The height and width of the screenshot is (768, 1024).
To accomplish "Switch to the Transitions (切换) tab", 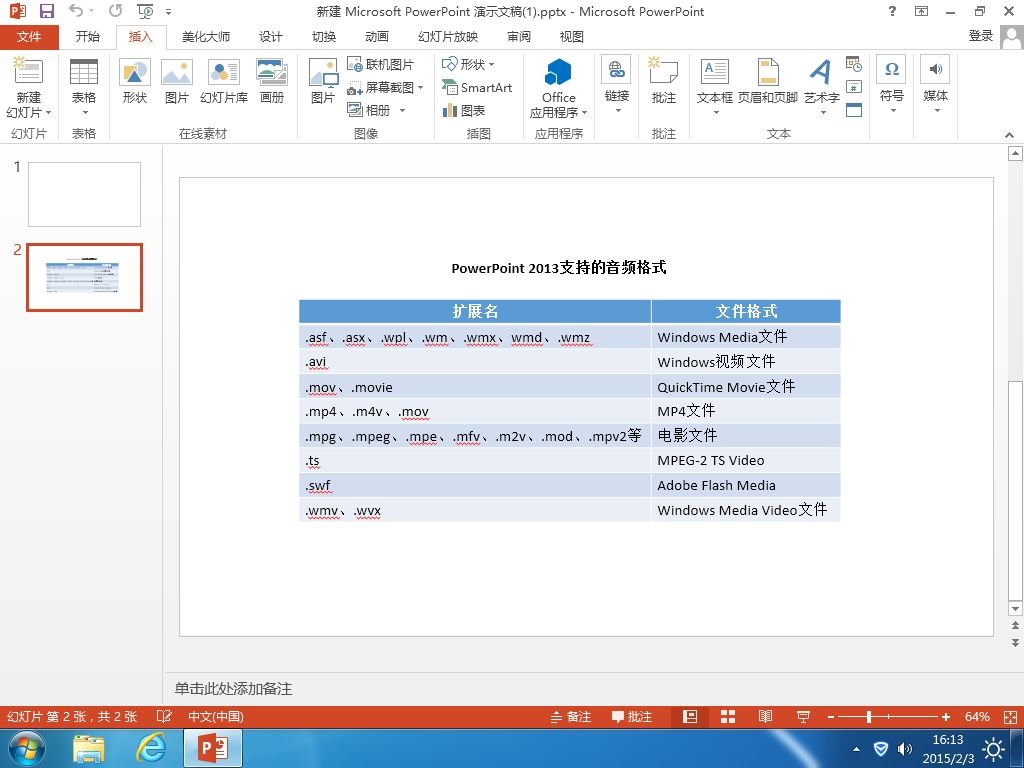I will coord(324,37).
